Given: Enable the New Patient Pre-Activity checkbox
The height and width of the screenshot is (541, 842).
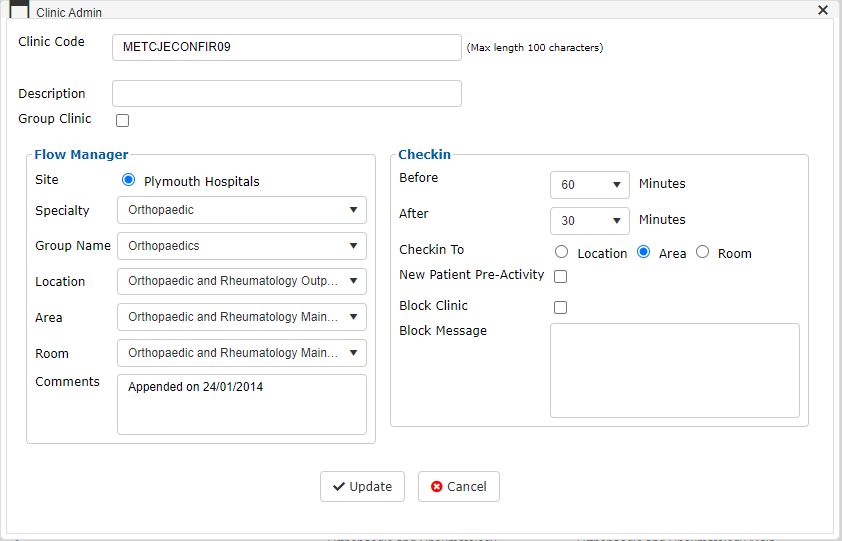Looking at the screenshot, I should (561, 276).
